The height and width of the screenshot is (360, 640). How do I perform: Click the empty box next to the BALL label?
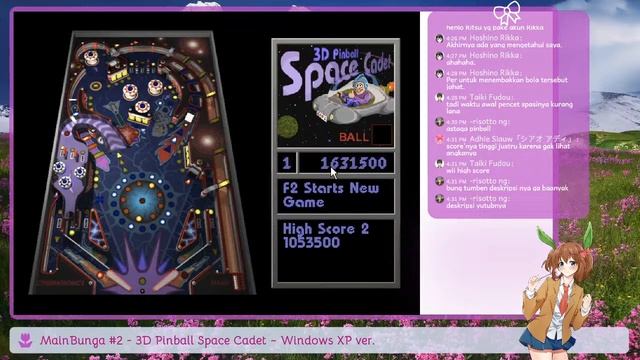pyautogui.click(x=382, y=135)
